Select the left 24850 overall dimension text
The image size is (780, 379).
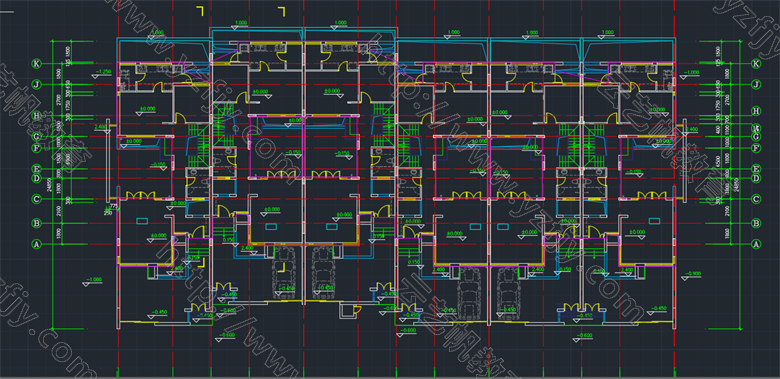point(50,186)
